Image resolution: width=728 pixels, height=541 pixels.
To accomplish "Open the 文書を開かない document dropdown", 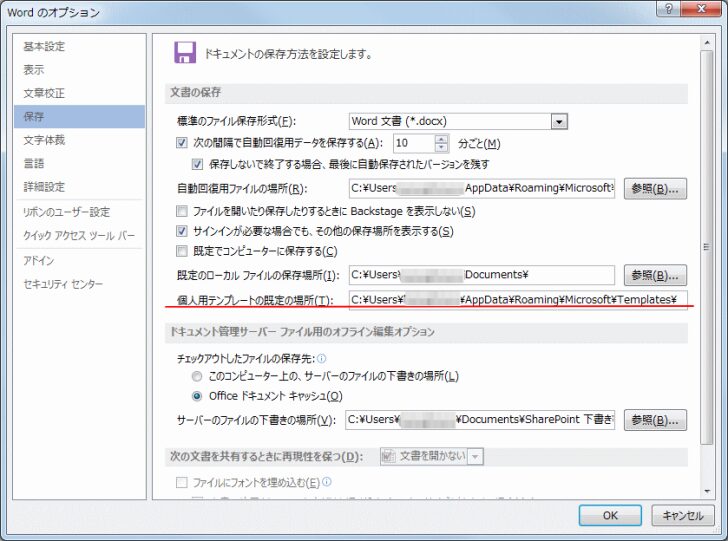I will tap(476, 457).
